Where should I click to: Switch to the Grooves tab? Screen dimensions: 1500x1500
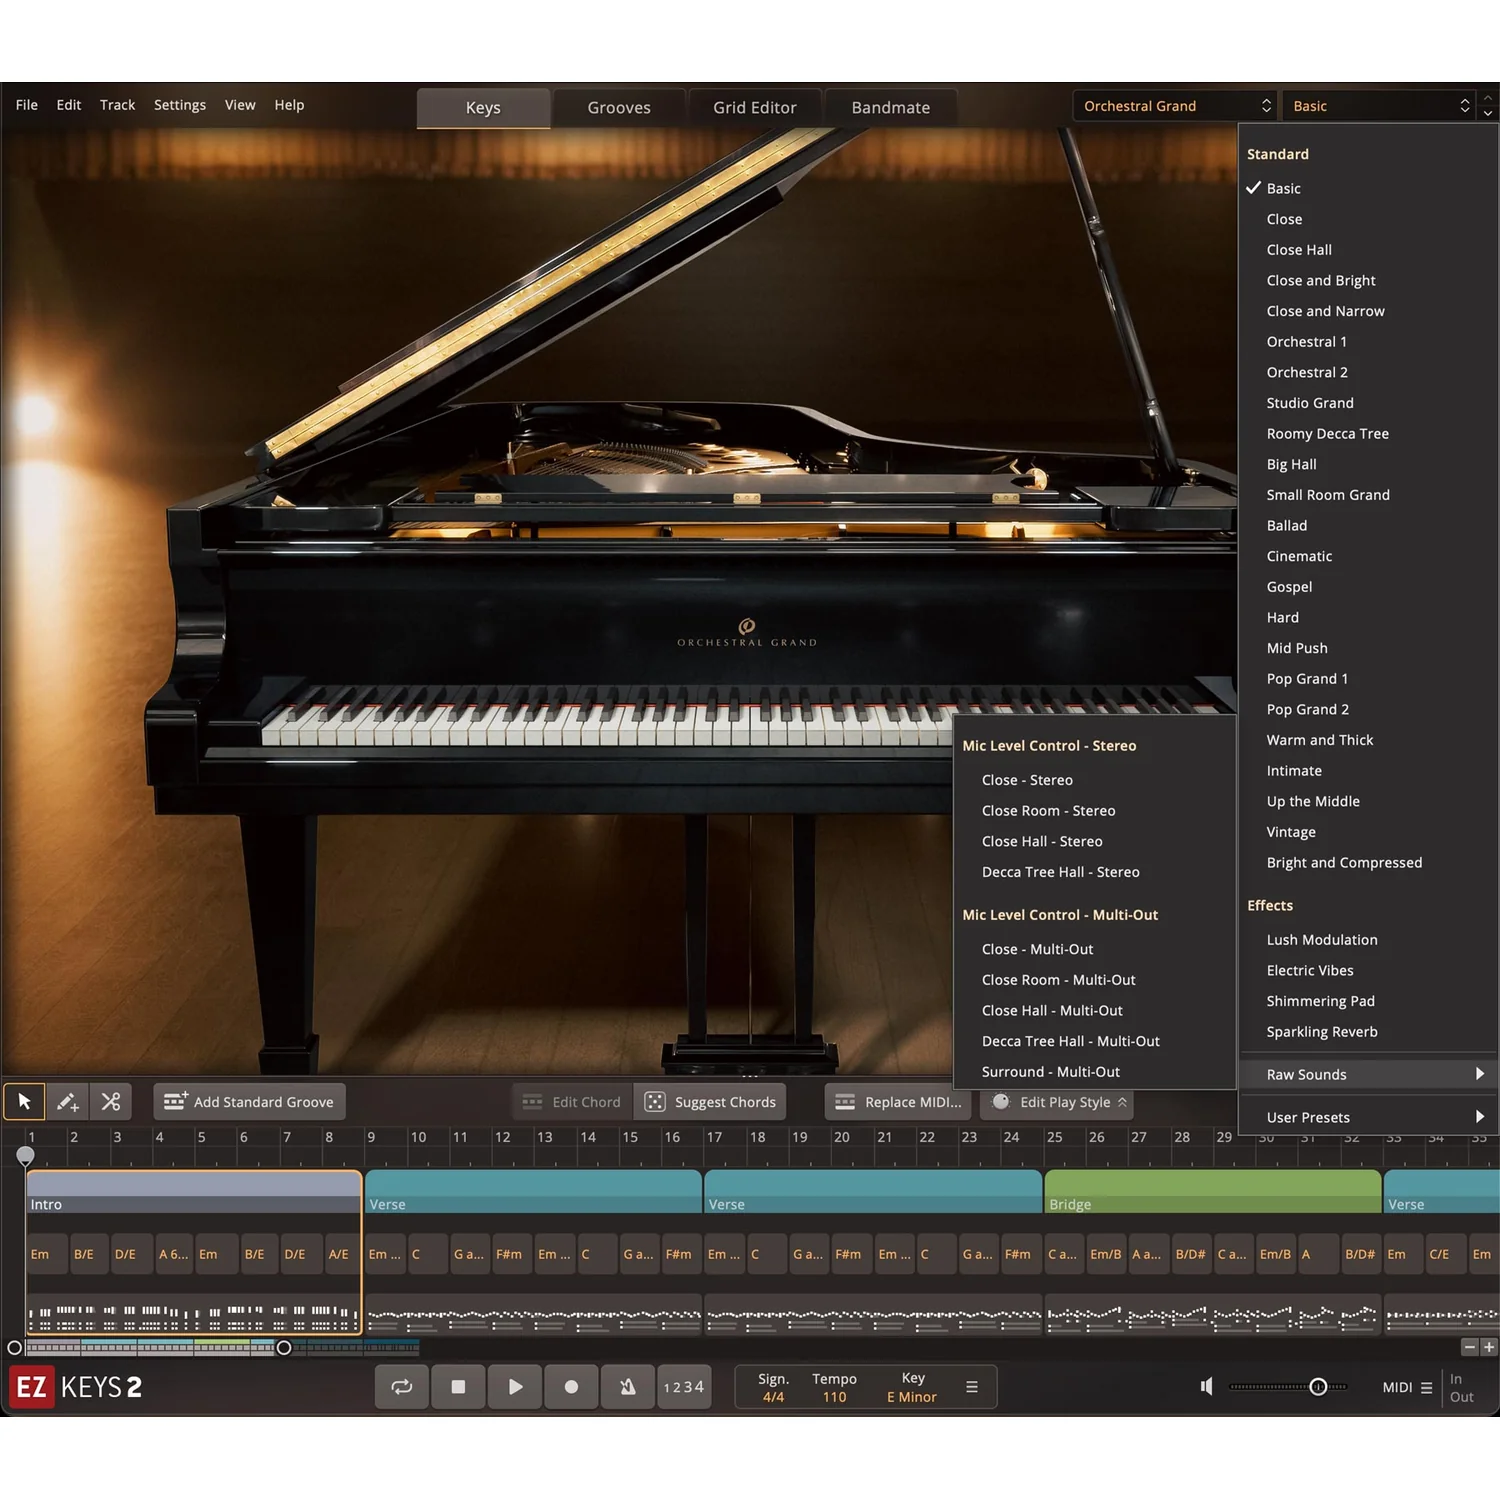coord(619,108)
